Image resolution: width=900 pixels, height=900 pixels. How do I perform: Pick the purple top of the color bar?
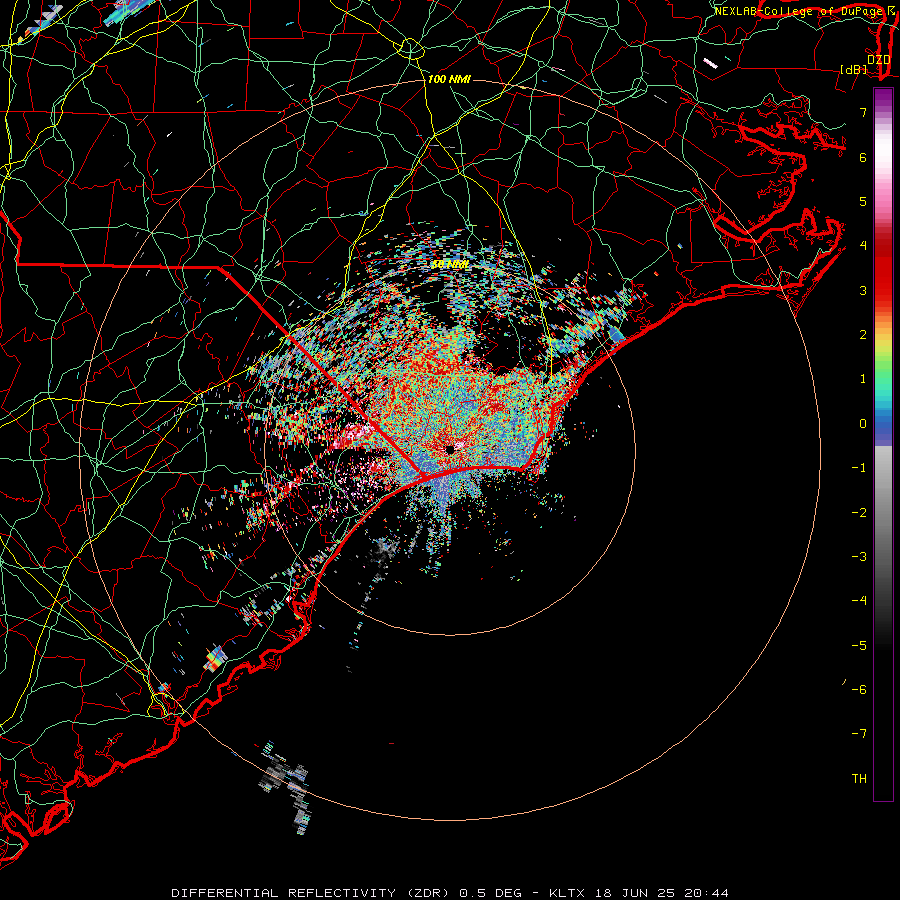pyautogui.click(x=883, y=98)
